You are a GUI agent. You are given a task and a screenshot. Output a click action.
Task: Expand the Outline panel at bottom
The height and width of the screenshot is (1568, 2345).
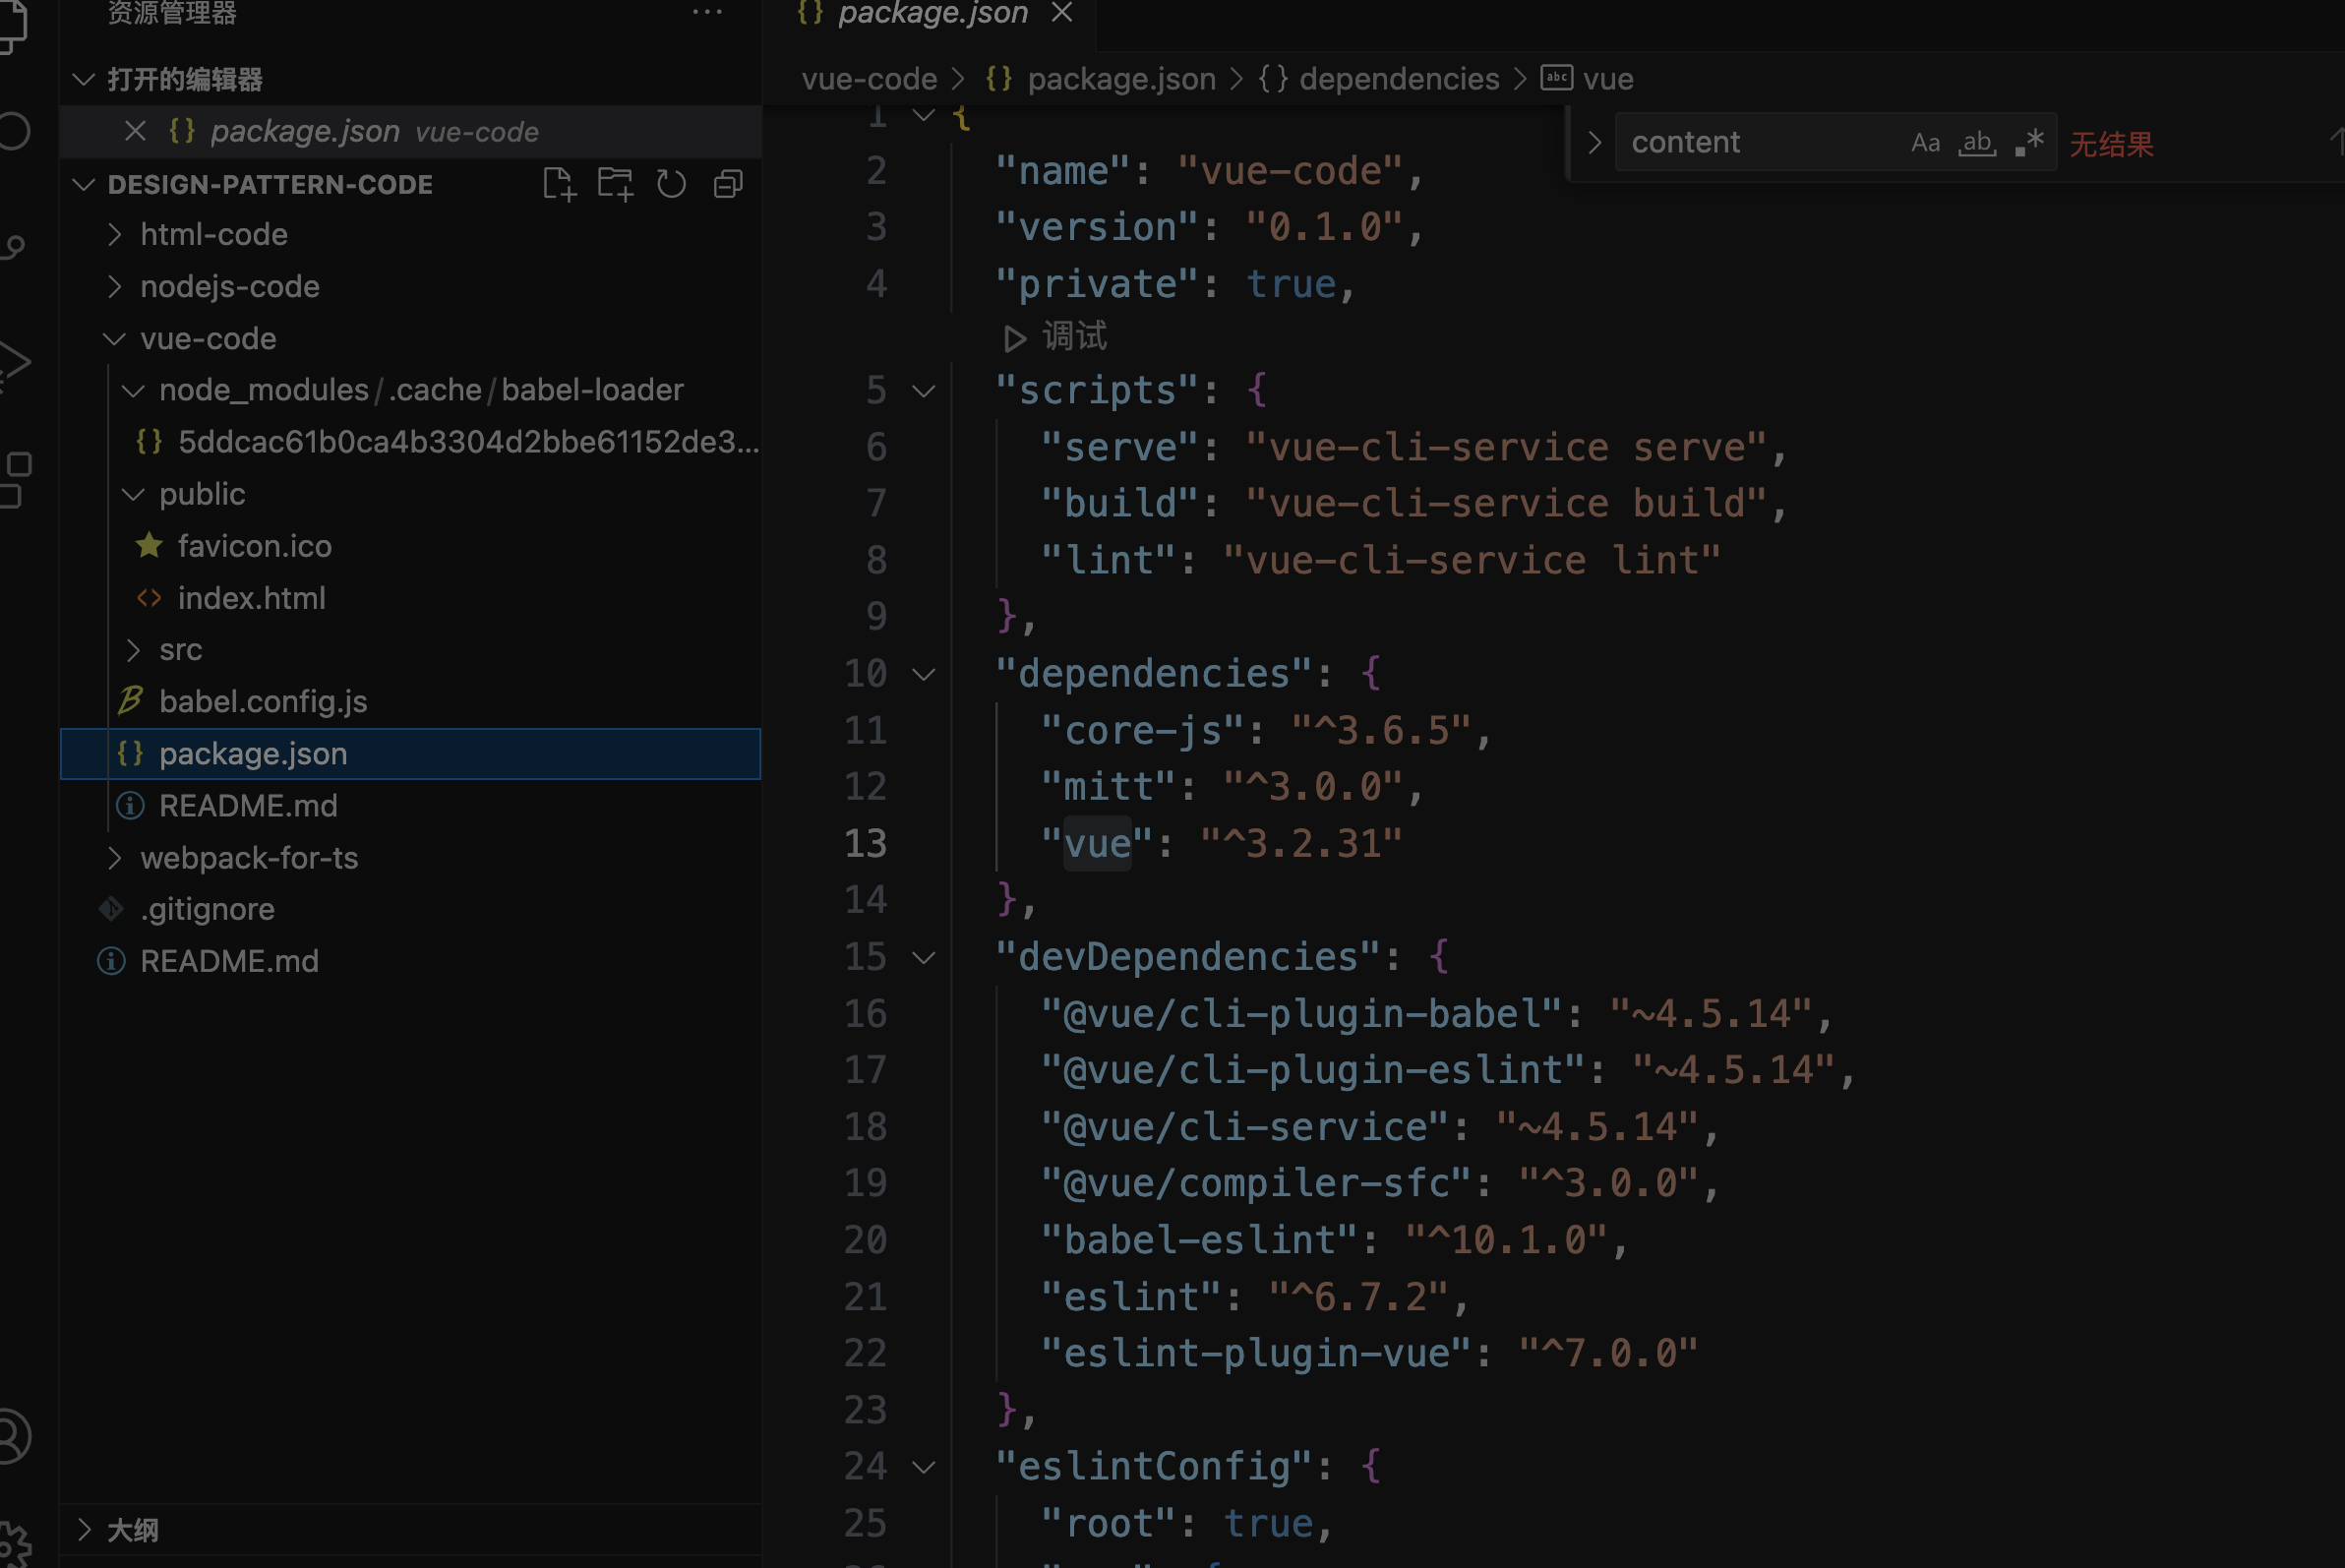point(84,1529)
